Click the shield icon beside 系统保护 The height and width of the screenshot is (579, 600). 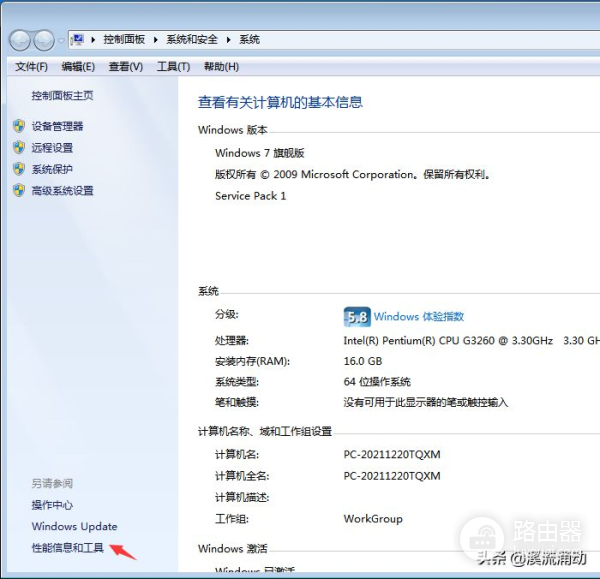pyautogui.click(x=19, y=169)
